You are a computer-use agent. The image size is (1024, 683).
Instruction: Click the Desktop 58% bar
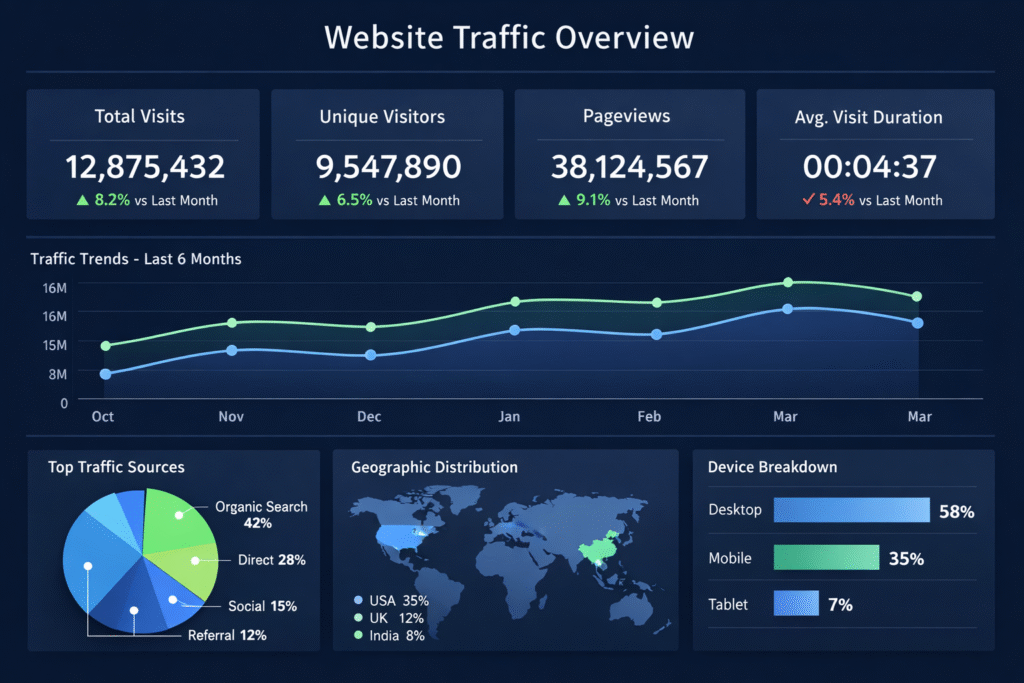852,510
